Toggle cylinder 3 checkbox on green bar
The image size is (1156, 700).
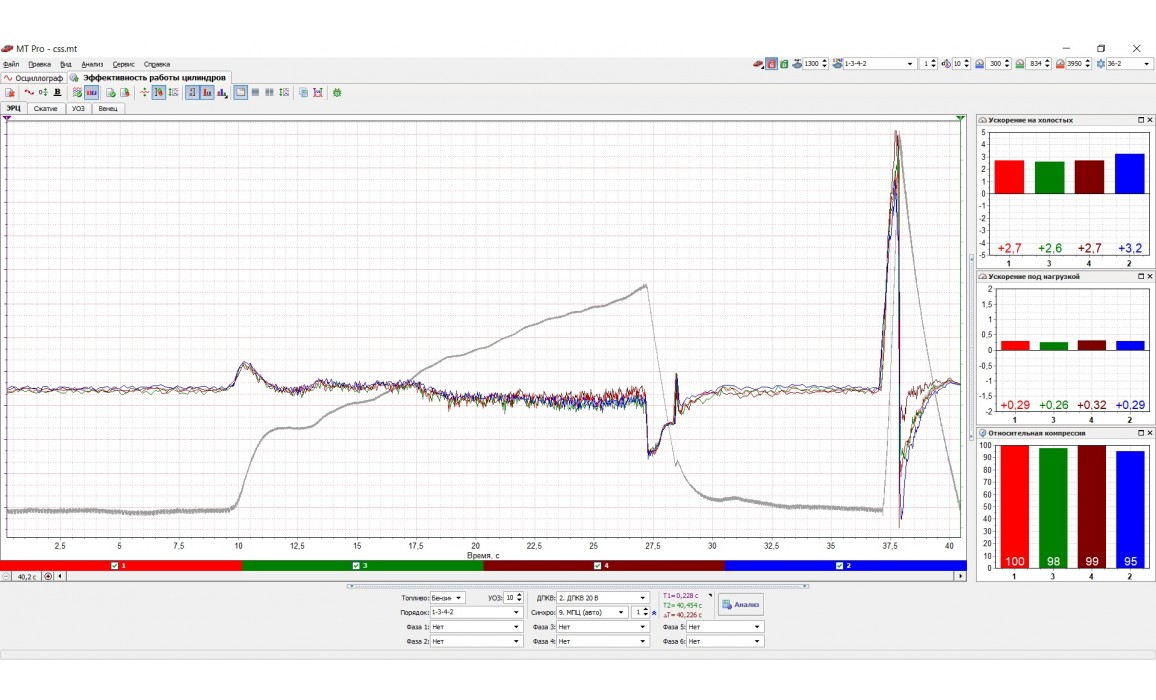click(x=356, y=566)
